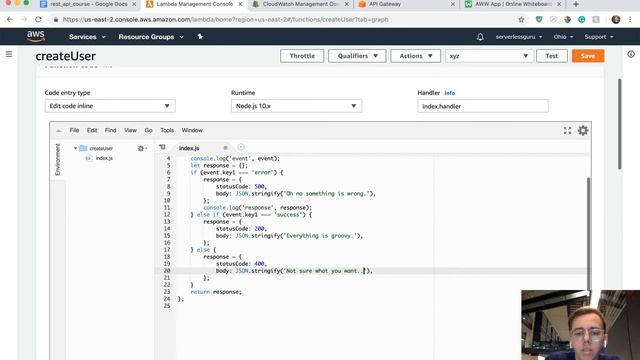640x360 pixels.
Task: Open the Runtime Node.js 10.x dropdown
Action: pyautogui.click(x=296, y=106)
